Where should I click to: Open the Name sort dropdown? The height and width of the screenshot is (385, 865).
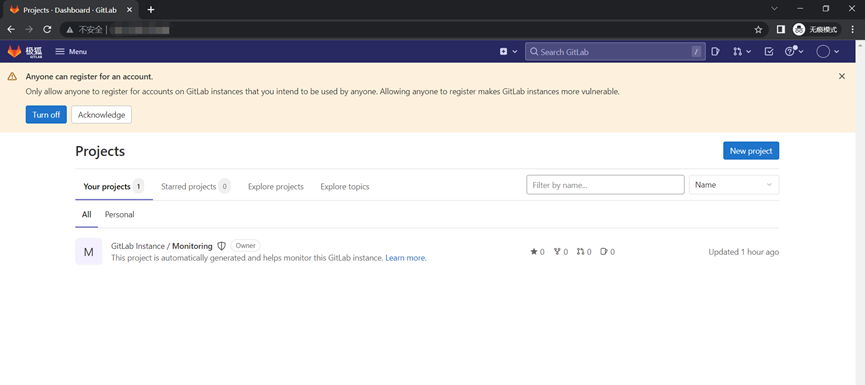pos(734,185)
